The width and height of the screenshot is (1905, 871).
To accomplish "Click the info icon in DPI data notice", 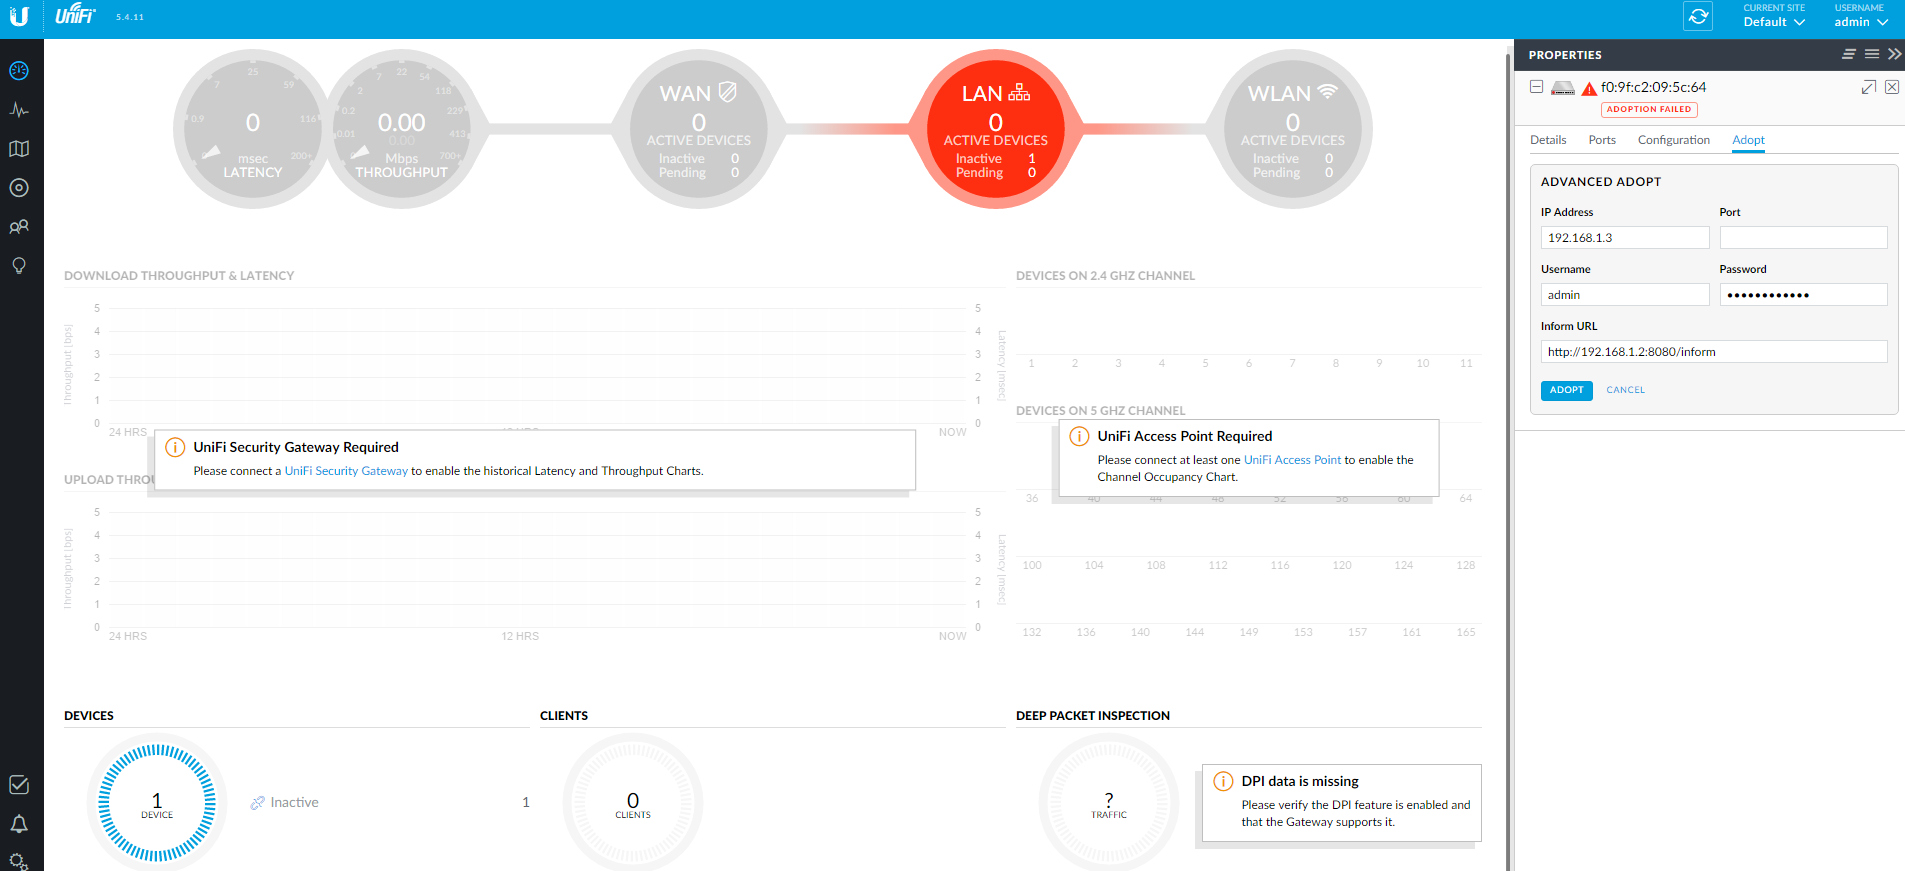I will (x=1223, y=781).
